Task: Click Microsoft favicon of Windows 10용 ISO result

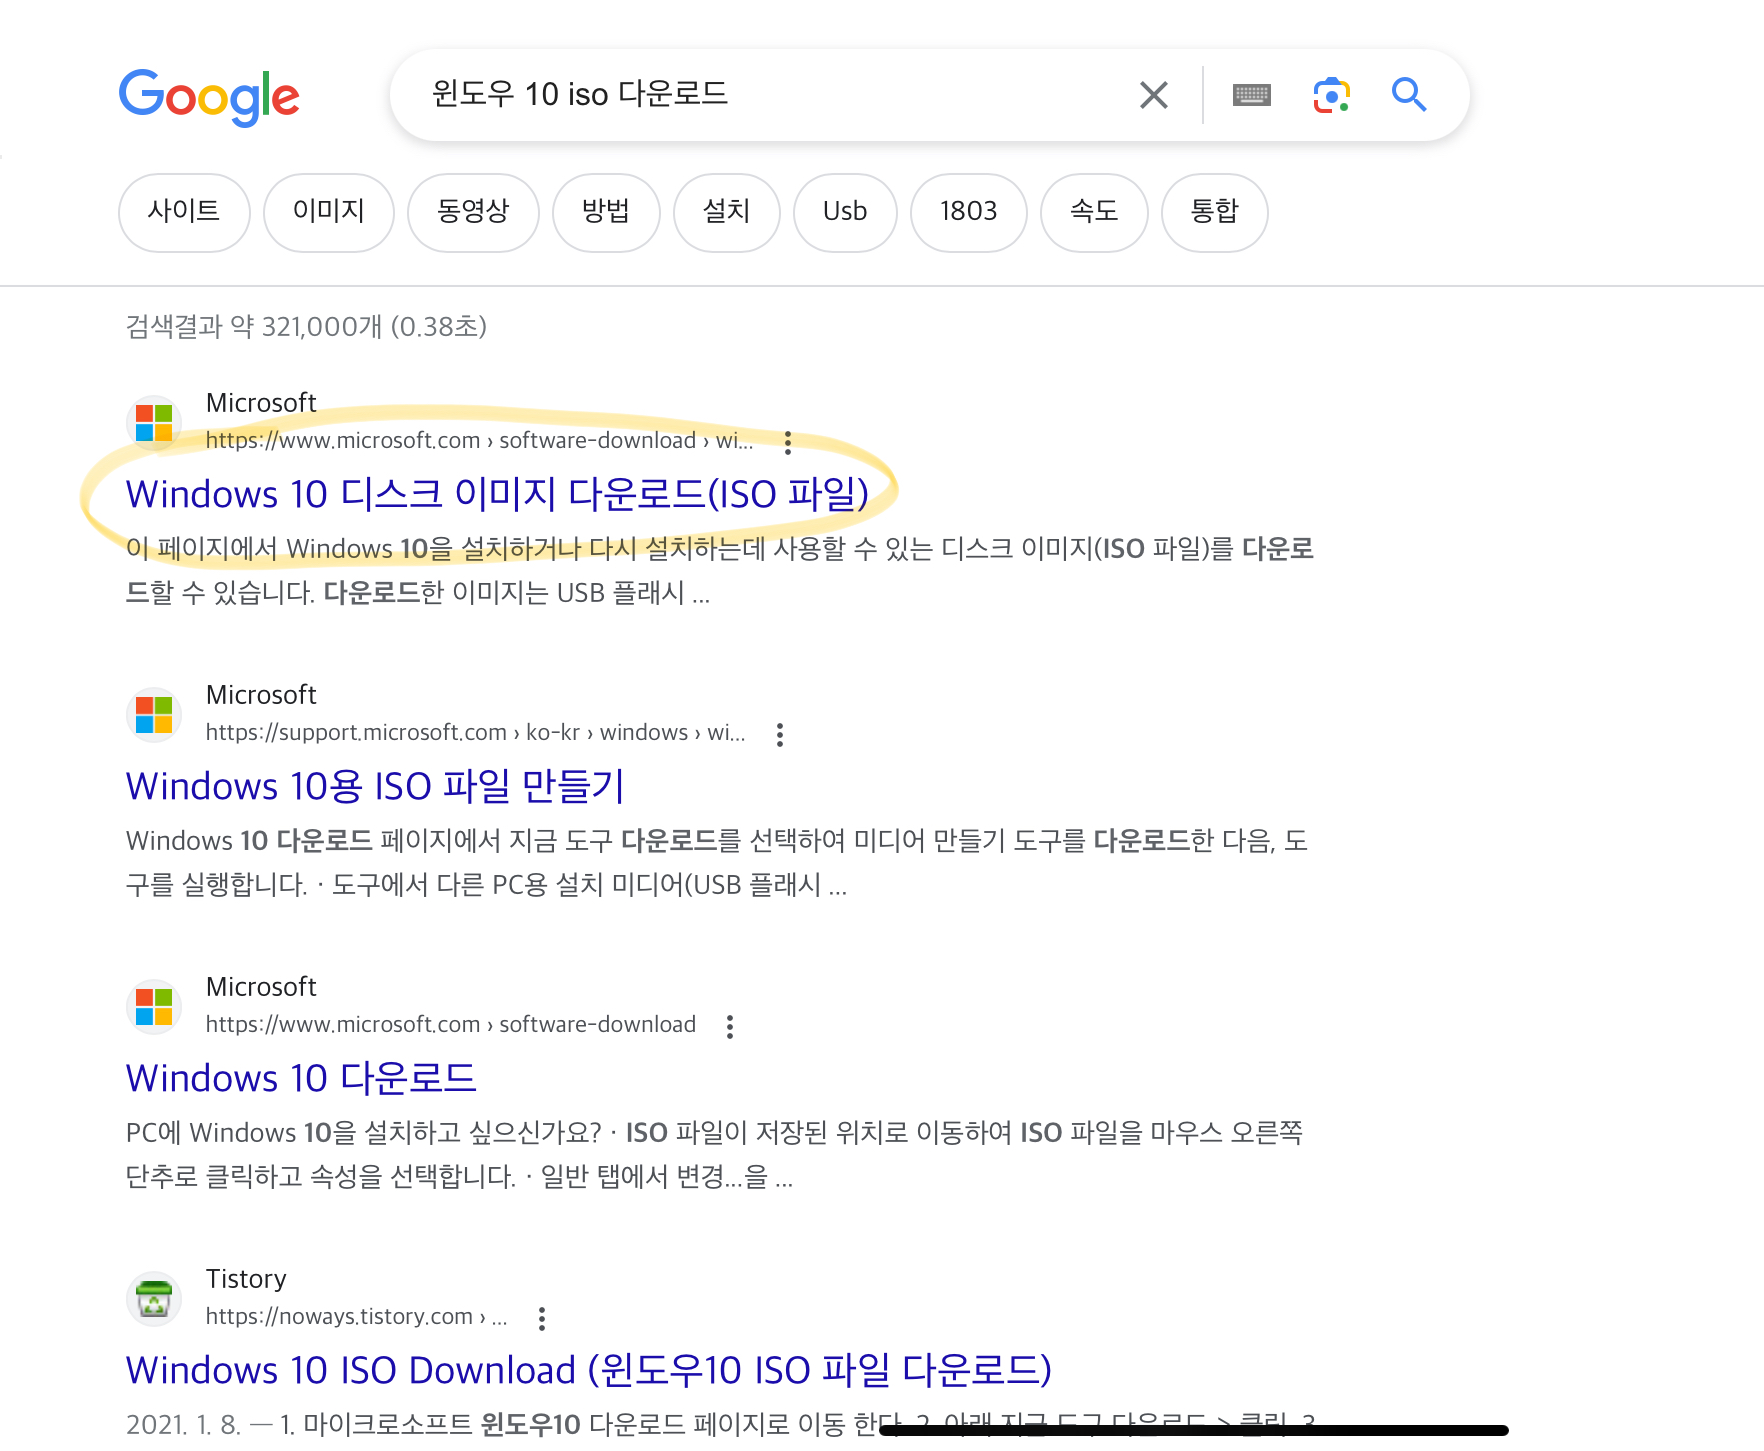Action: click(x=154, y=714)
